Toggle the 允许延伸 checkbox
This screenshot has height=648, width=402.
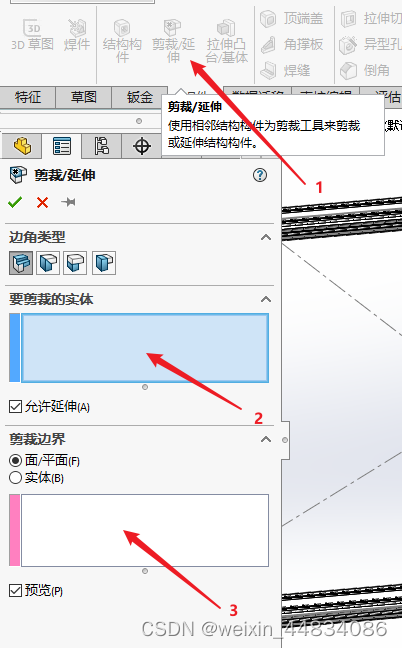(15, 407)
